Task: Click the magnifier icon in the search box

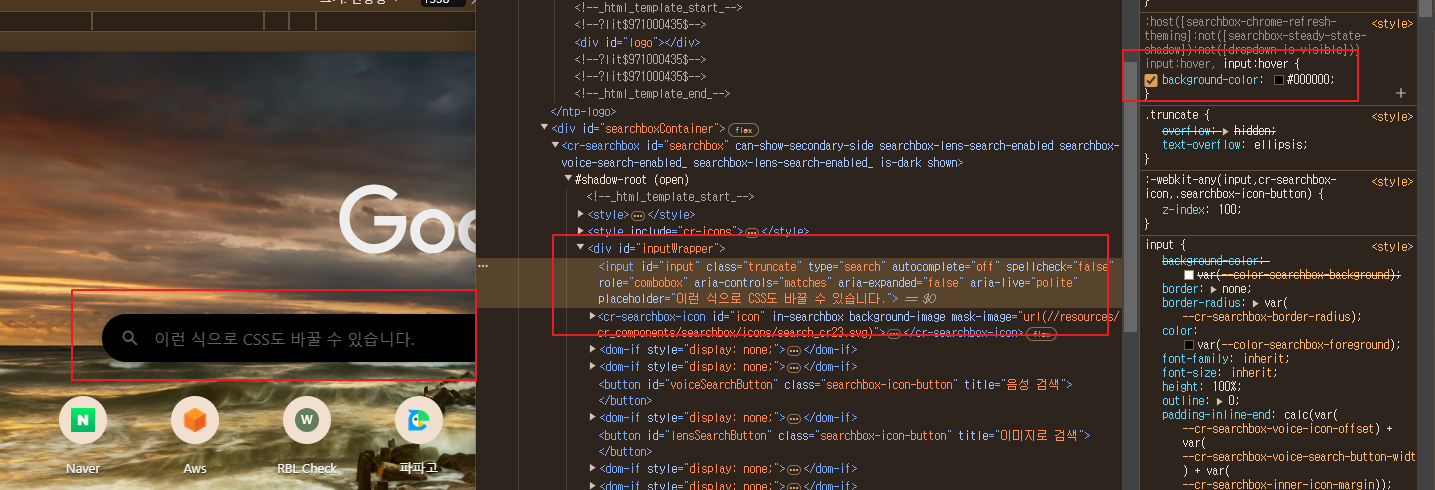Action: coord(129,339)
